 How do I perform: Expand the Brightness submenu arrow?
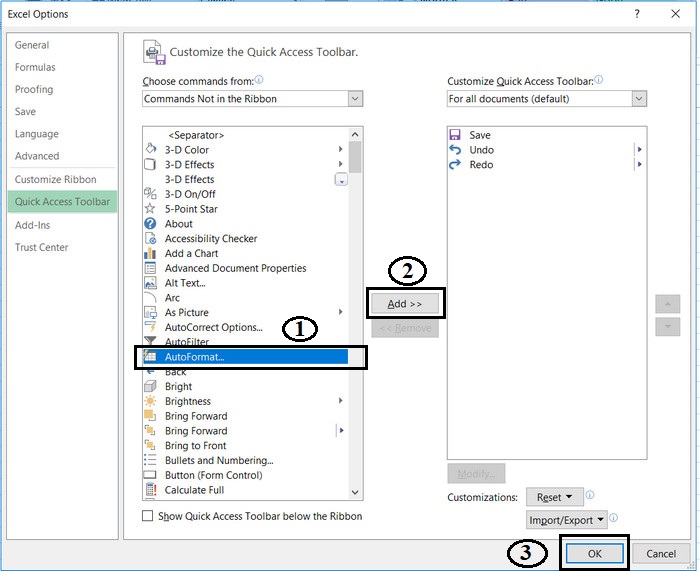pyautogui.click(x=340, y=400)
